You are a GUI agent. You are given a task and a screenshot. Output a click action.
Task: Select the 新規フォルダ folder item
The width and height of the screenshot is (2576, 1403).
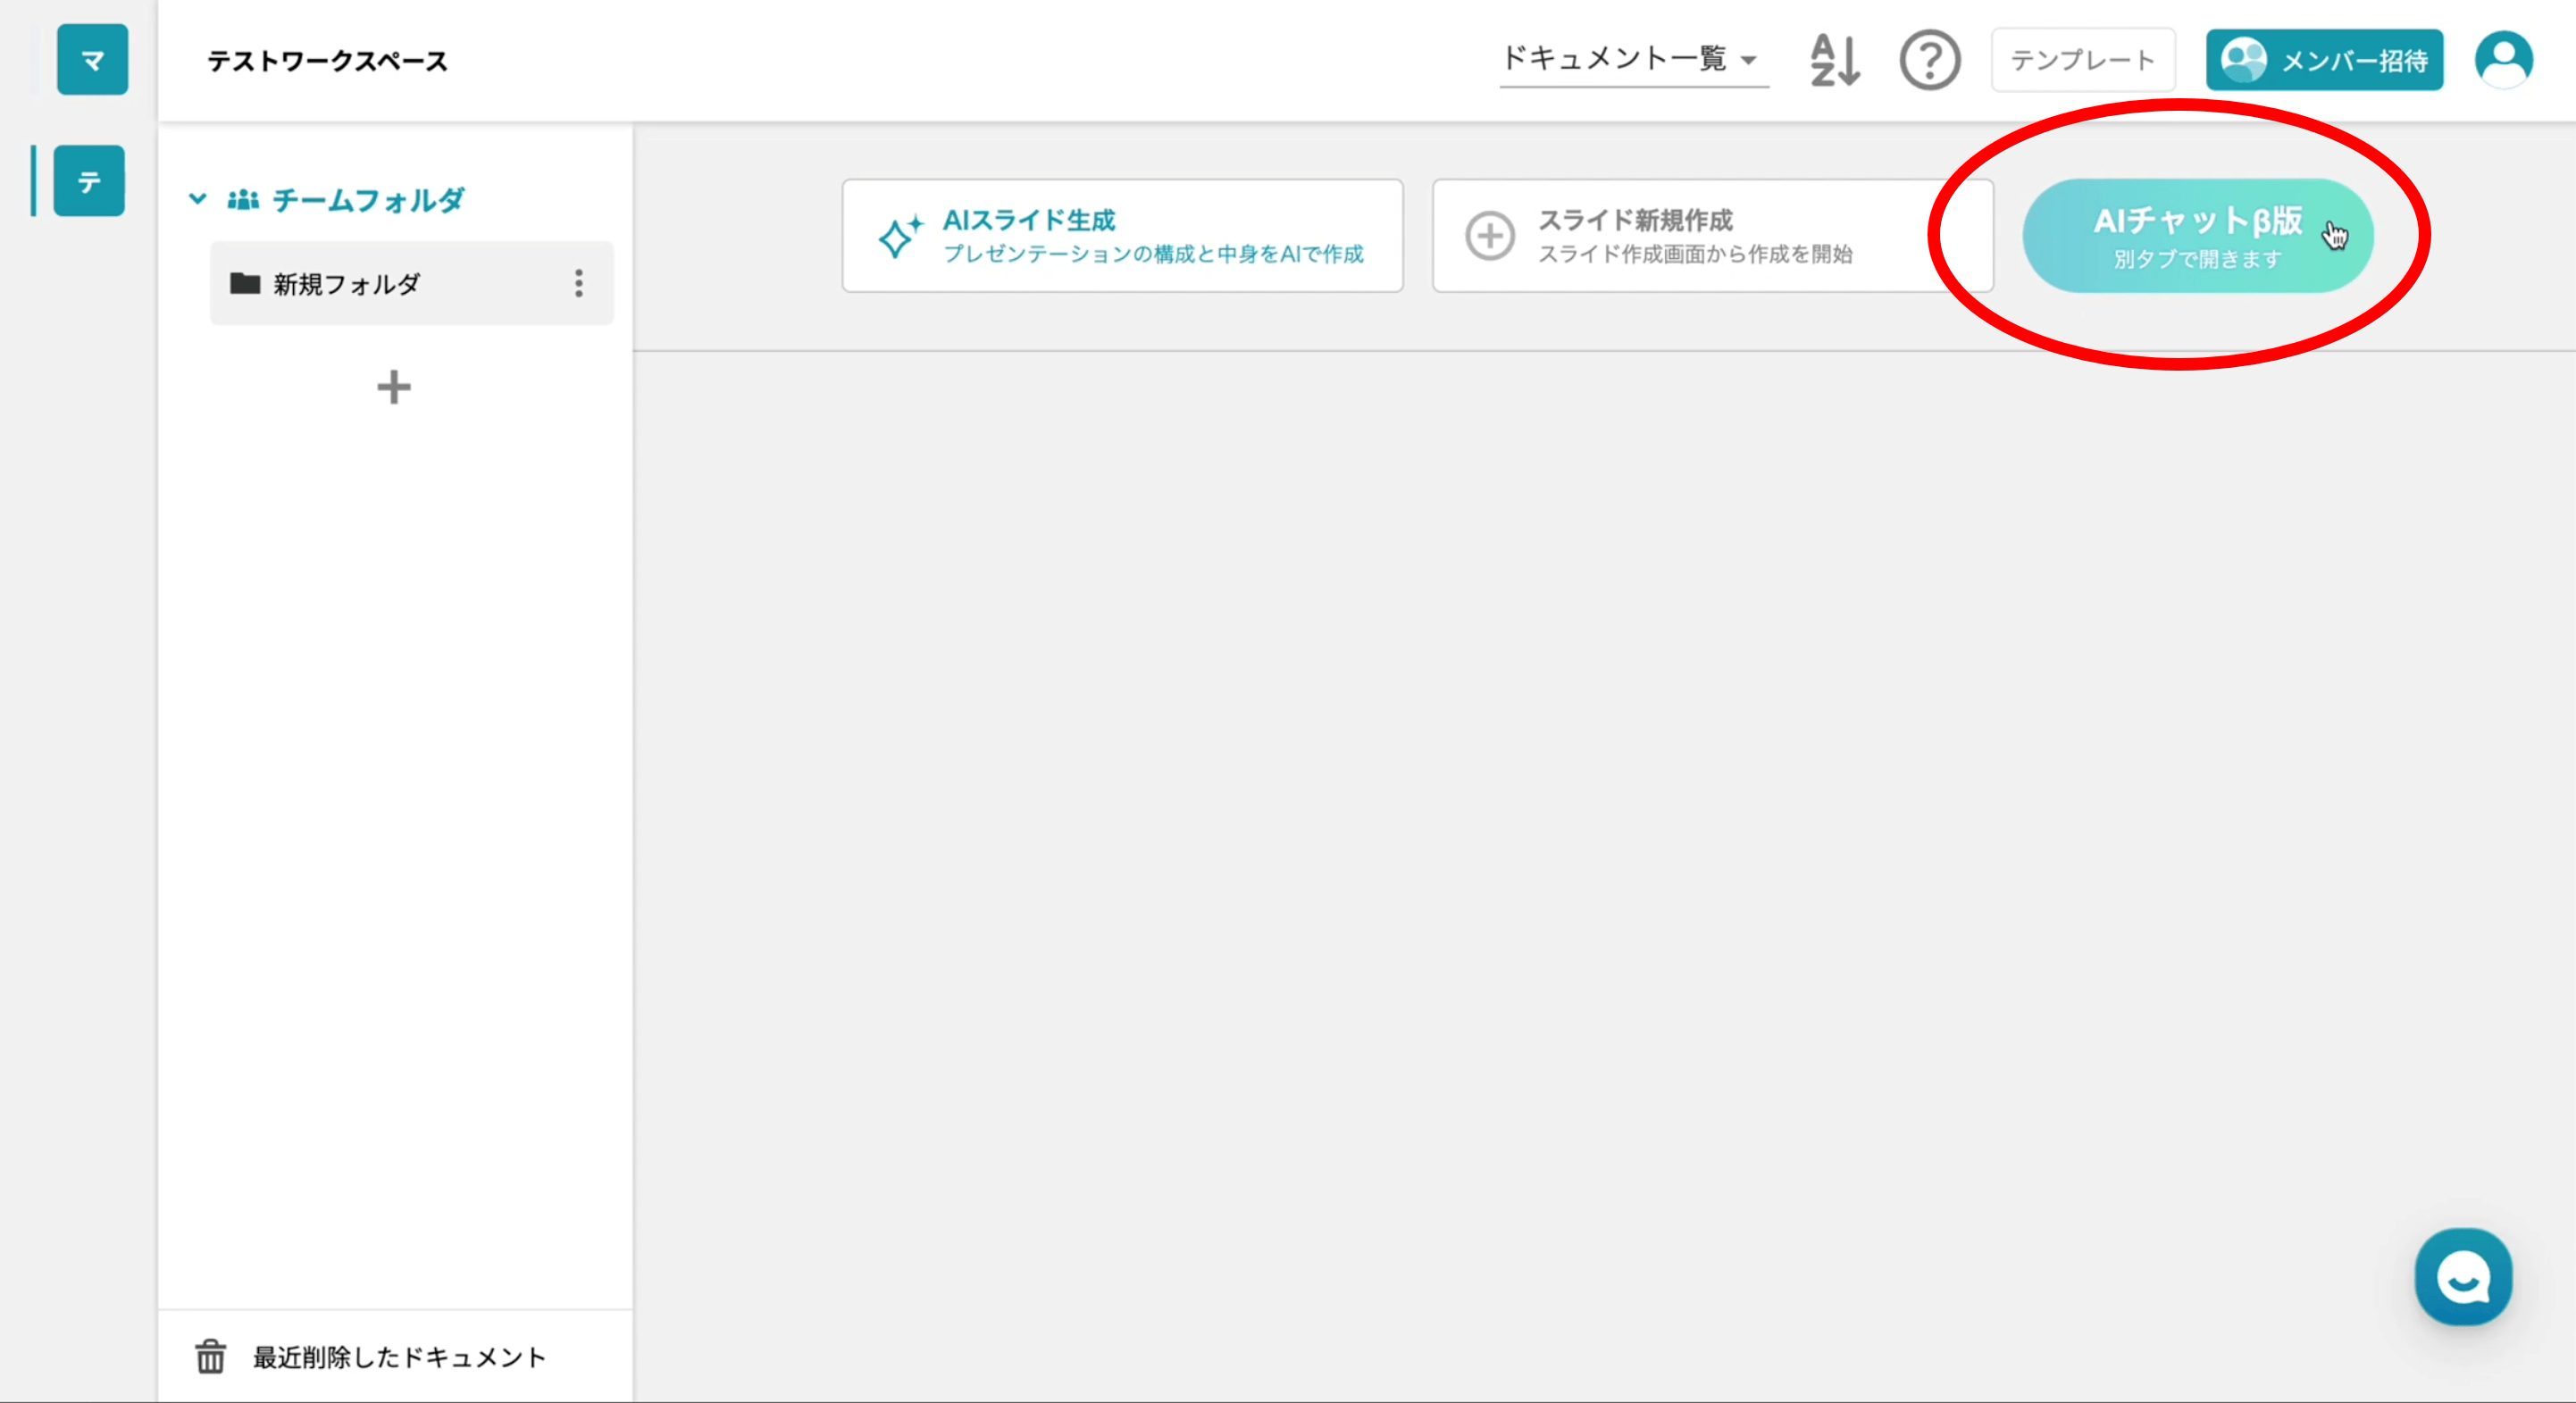346,284
